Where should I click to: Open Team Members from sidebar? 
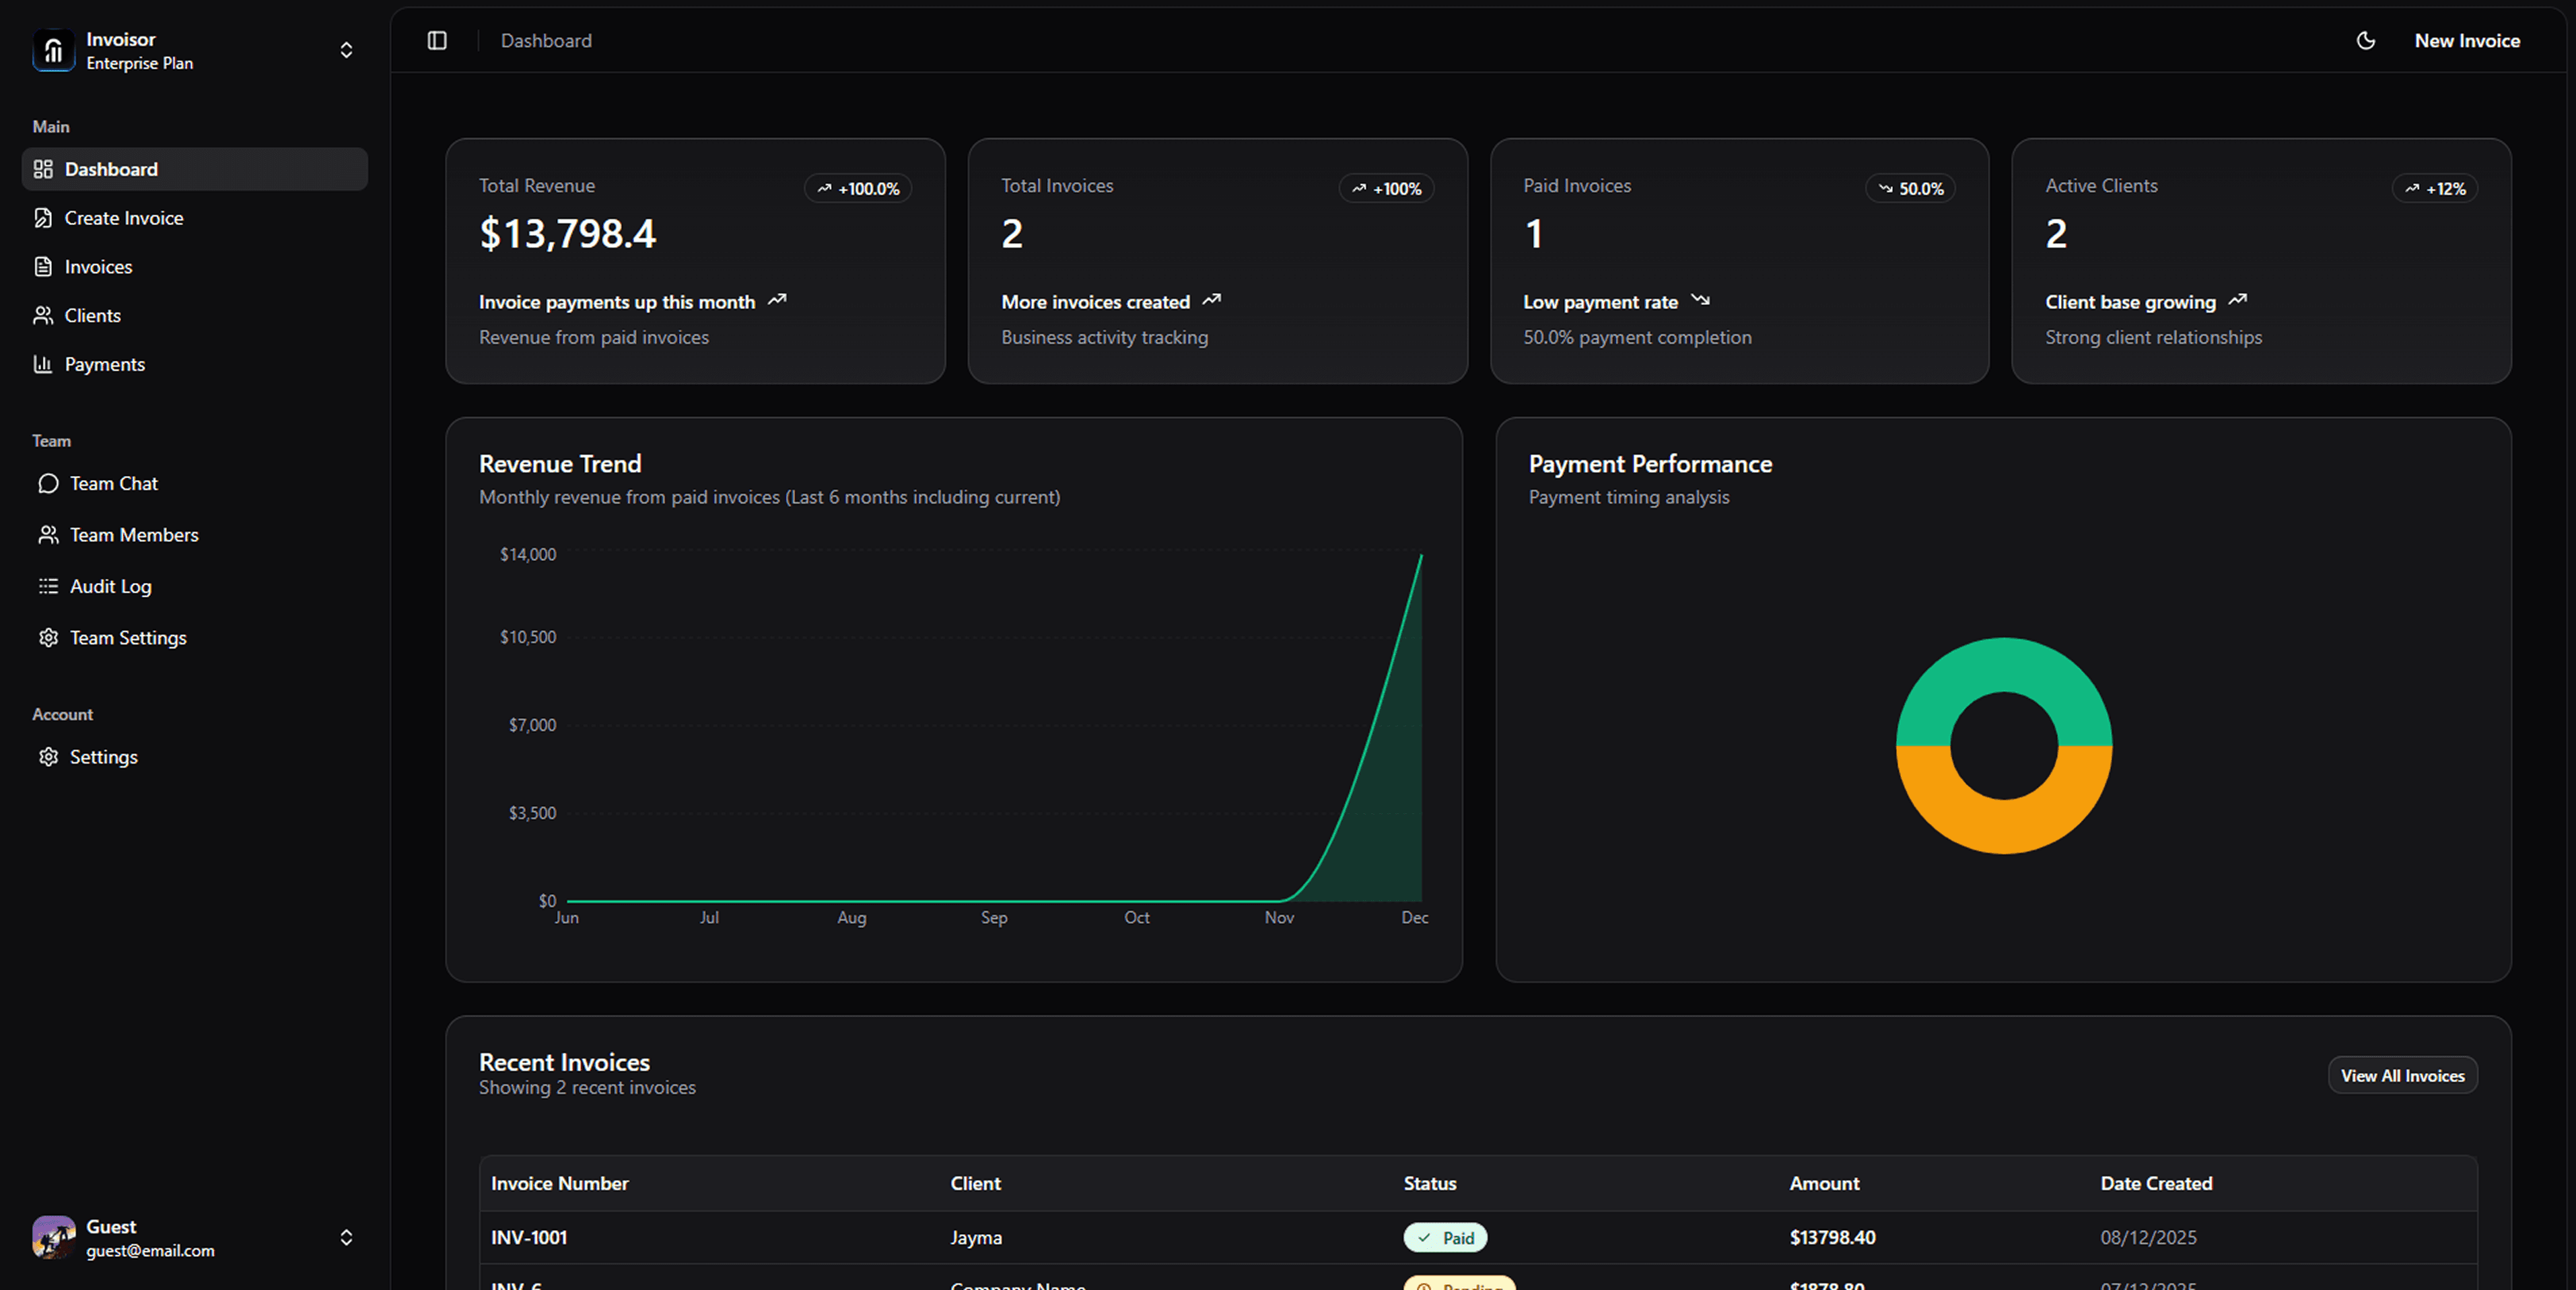coord(134,535)
